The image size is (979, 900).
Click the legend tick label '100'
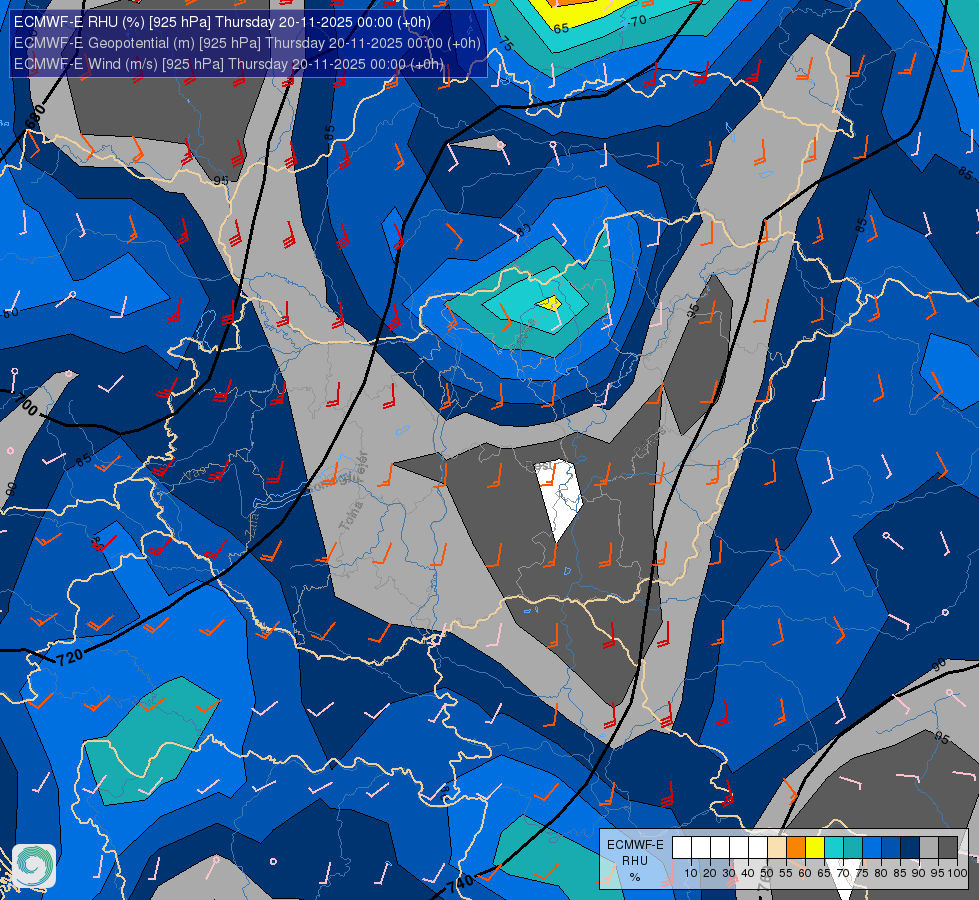957,873
